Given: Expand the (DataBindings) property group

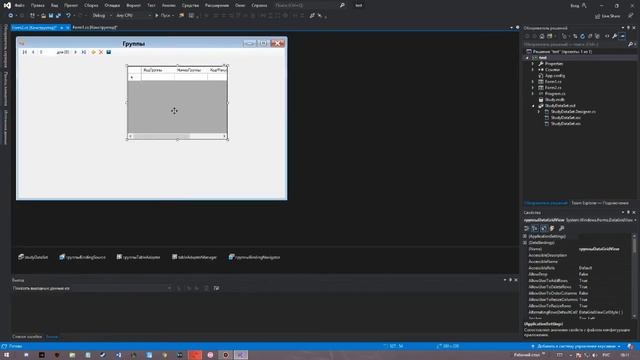Looking at the screenshot, I should [x=525, y=242].
